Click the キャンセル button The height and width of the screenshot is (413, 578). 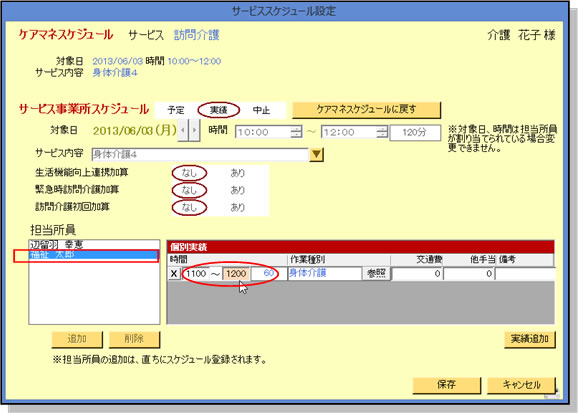click(x=521, y=385)
